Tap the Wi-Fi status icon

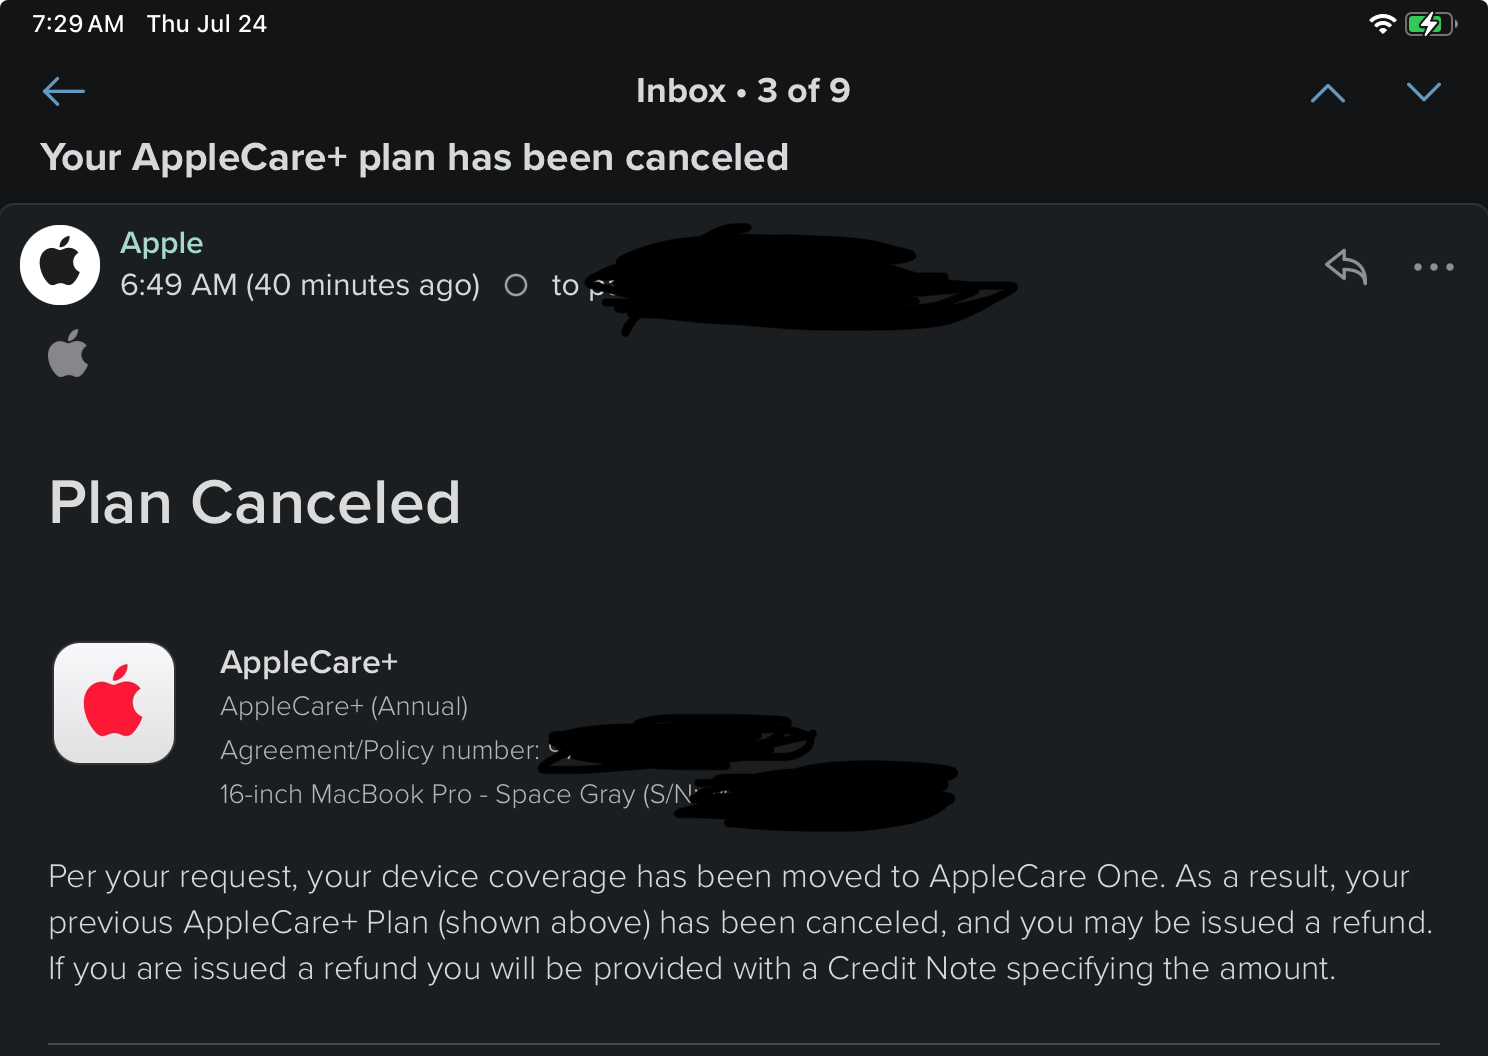click(1381, 24)
